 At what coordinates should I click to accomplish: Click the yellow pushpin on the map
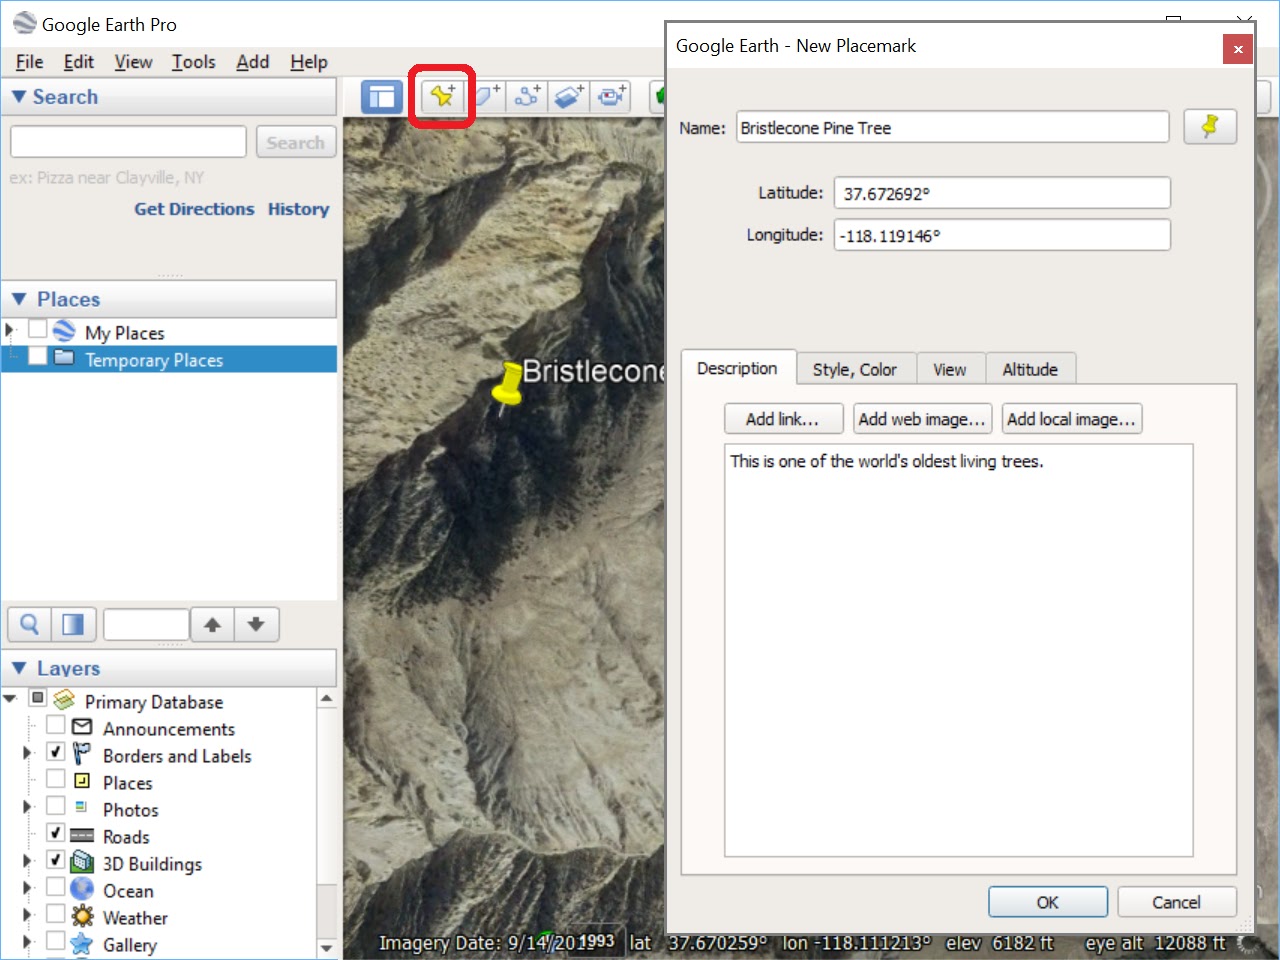(x=508, y=387)
